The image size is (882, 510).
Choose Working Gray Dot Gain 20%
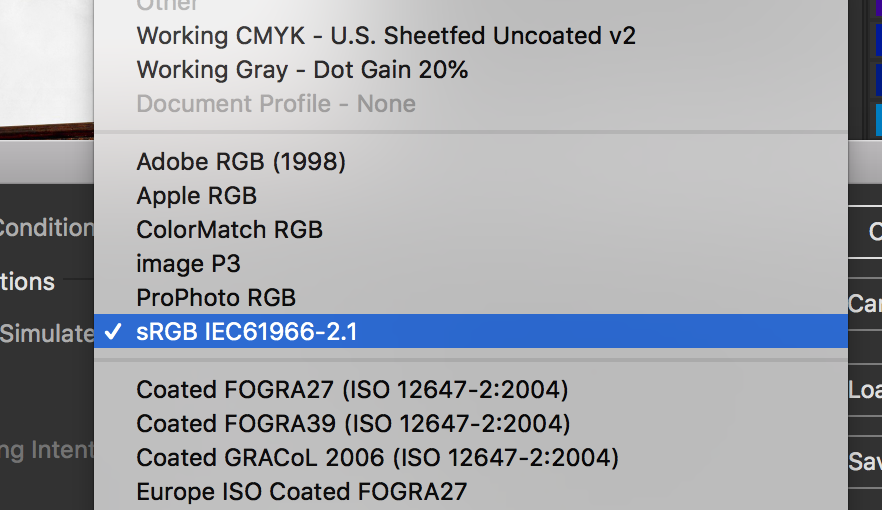coord(302,70)
